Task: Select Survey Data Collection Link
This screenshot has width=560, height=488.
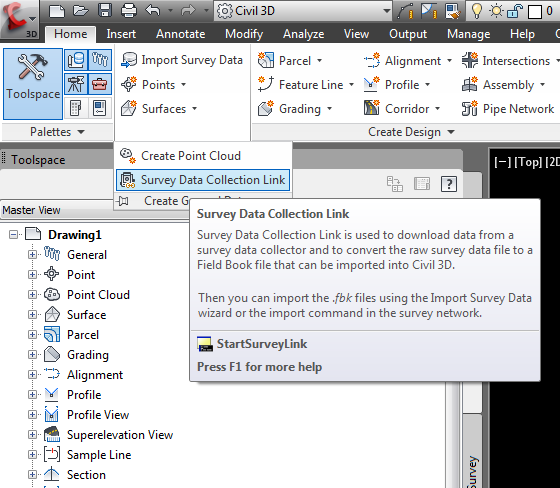Action: pos(203,180)
